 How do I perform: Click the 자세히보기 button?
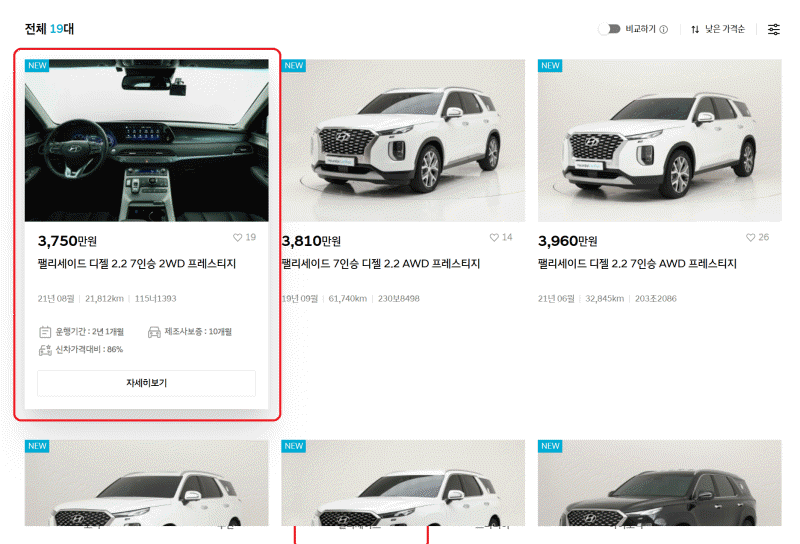point(146,383)
